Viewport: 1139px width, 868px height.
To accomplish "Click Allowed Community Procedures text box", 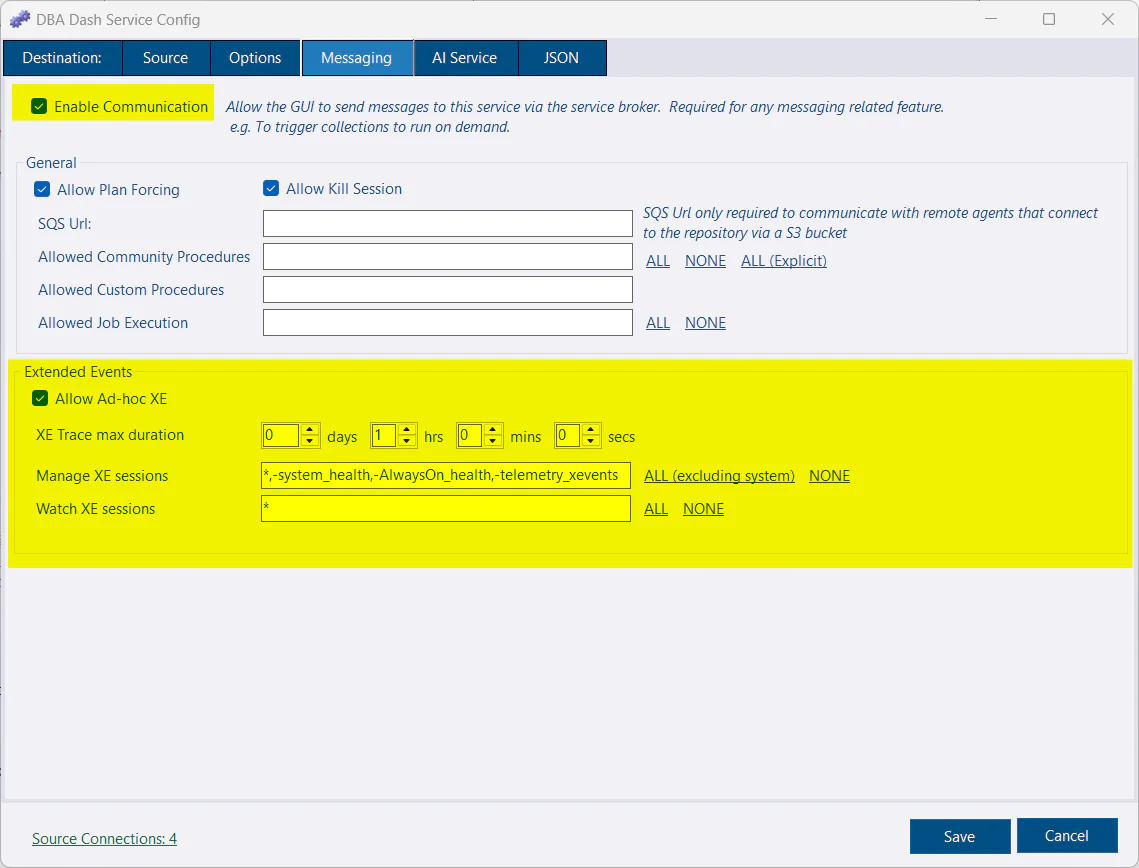I will tap(447, 257).
